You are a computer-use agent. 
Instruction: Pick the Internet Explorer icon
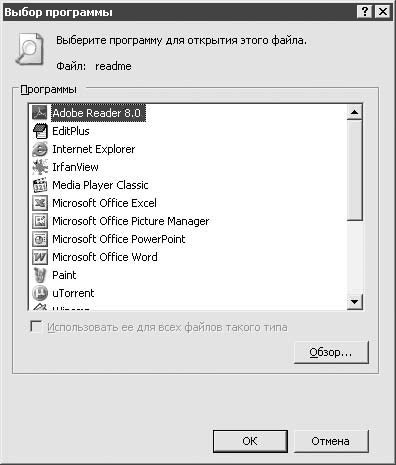click(x=40, y=149)
